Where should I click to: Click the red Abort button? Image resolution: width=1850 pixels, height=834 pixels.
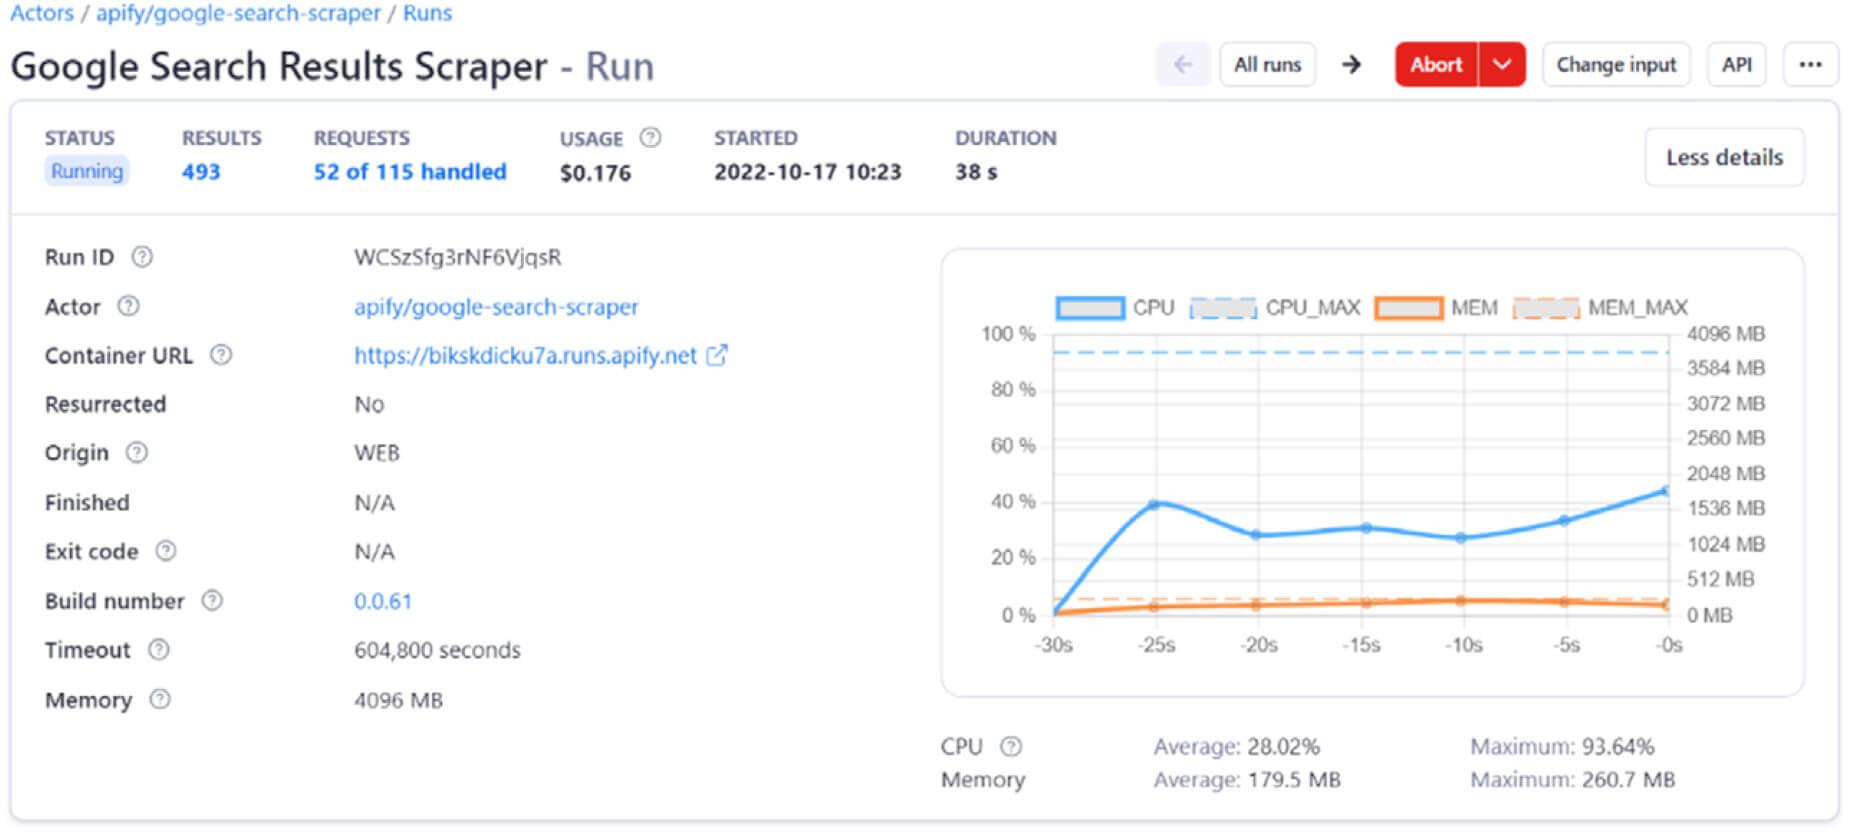click(x=1436, y=65)
